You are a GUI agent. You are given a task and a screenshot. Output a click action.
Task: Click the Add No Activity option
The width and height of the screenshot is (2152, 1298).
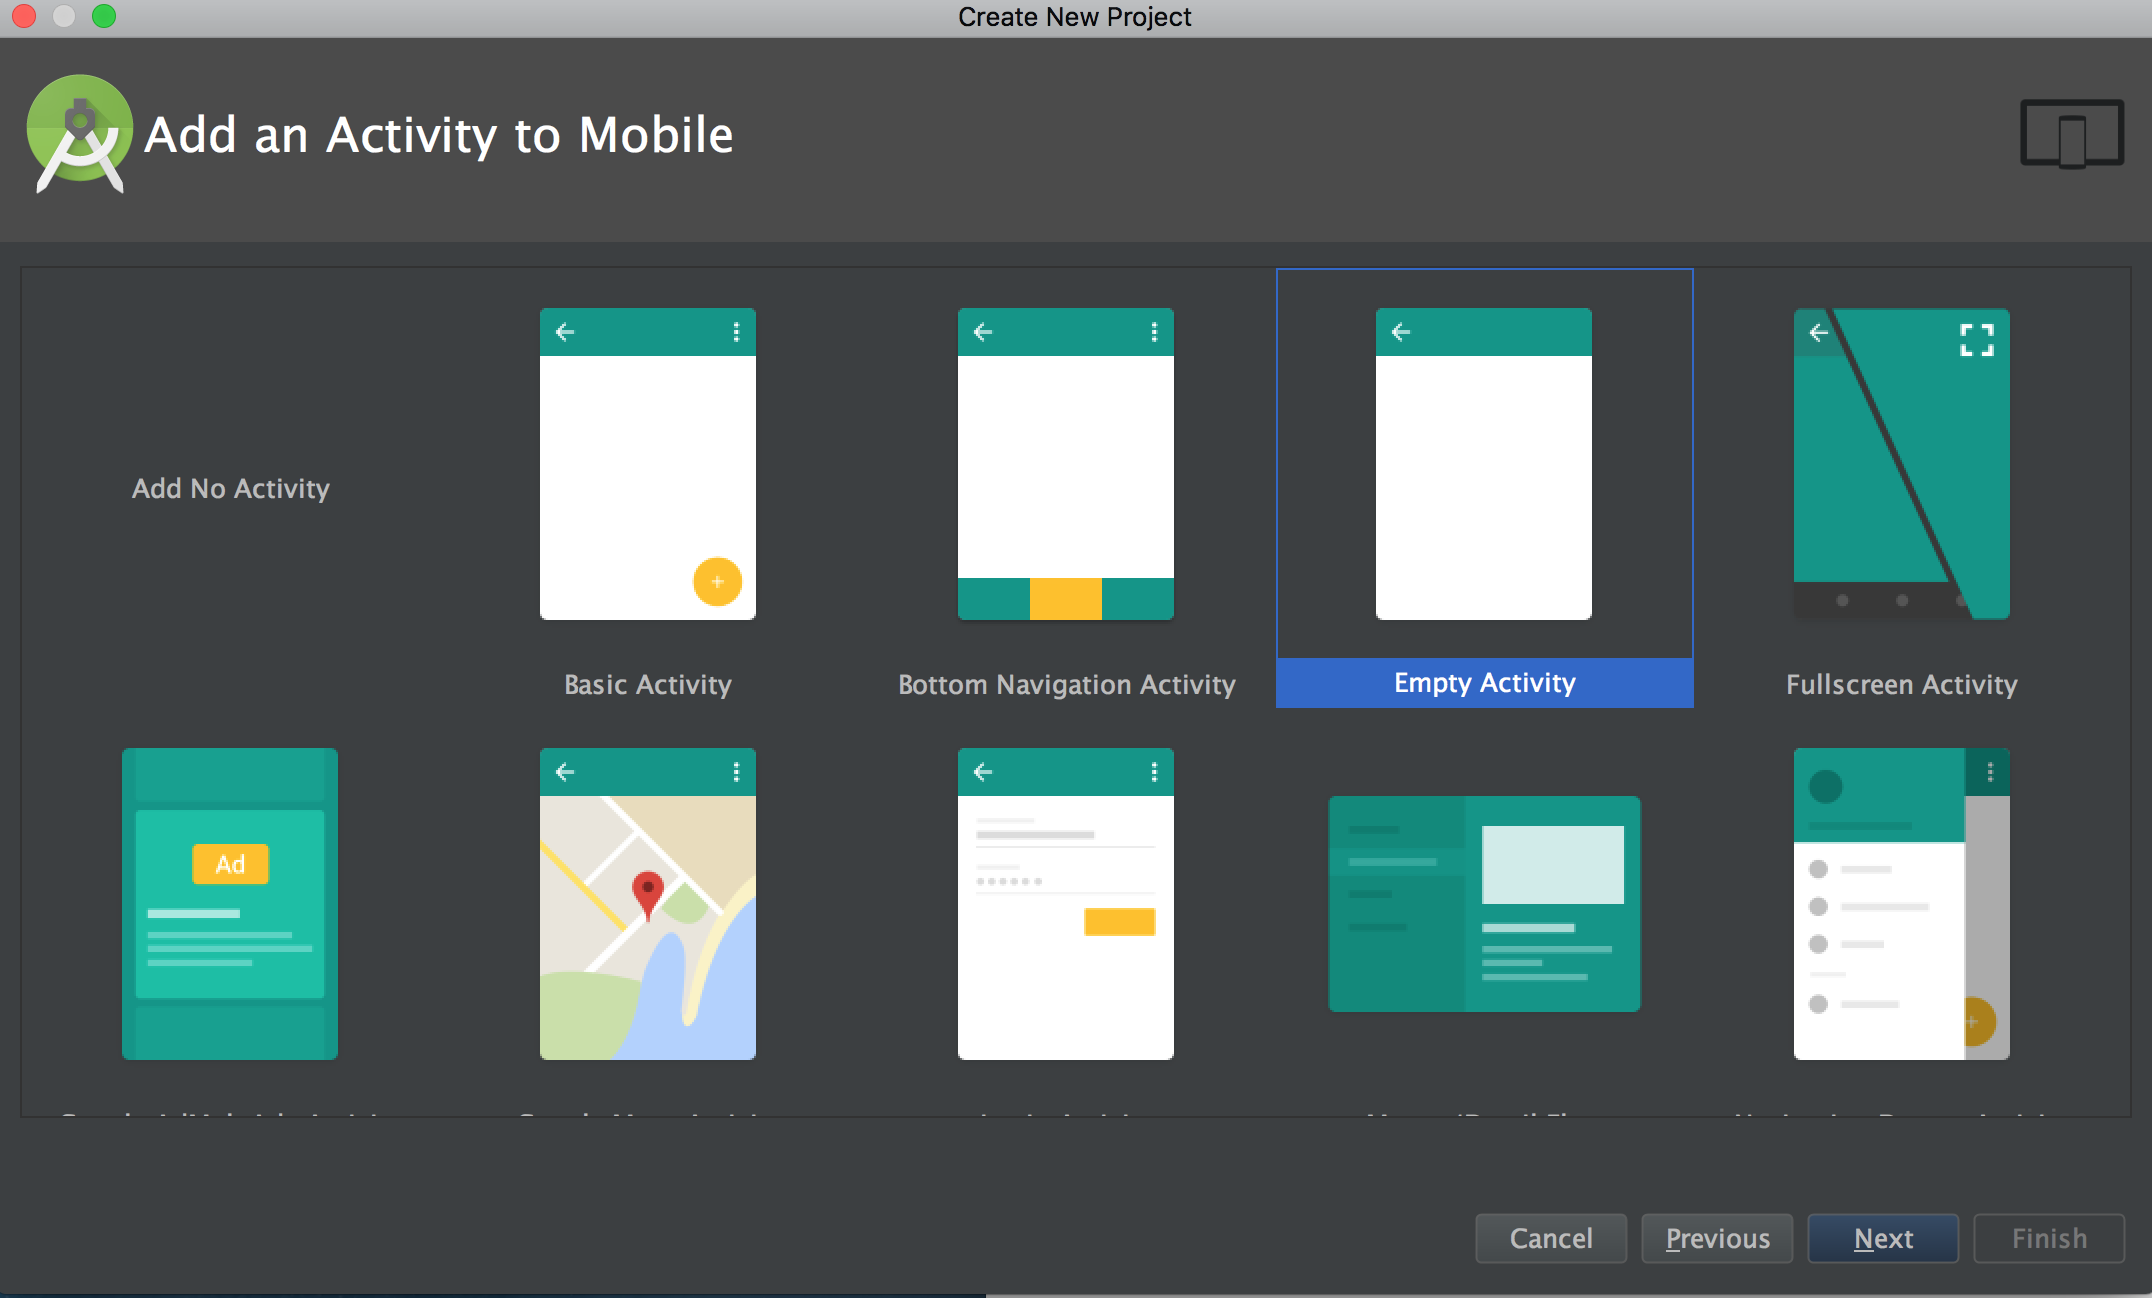click(229, 488)
